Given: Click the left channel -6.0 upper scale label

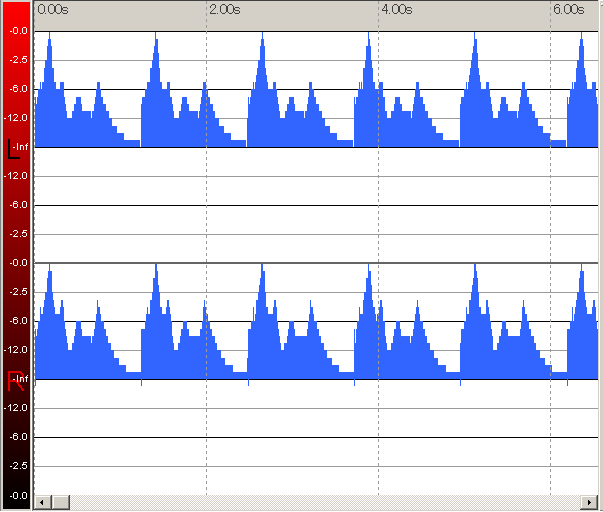Looking at the screenshot, I should coord(18,89).
